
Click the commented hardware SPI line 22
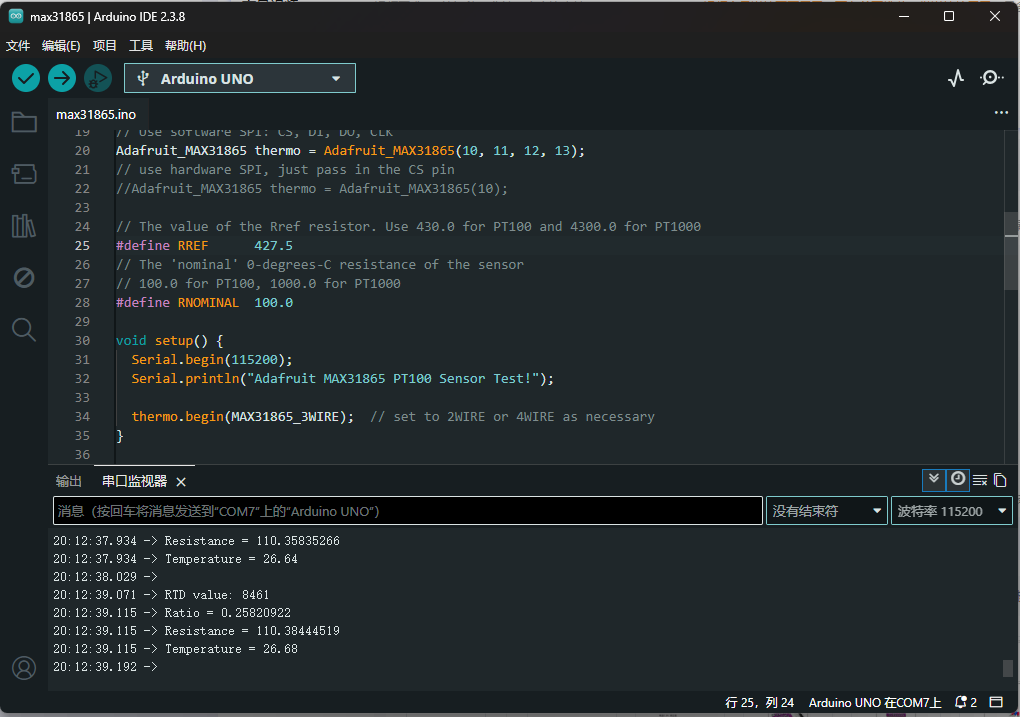coord(312,189)
